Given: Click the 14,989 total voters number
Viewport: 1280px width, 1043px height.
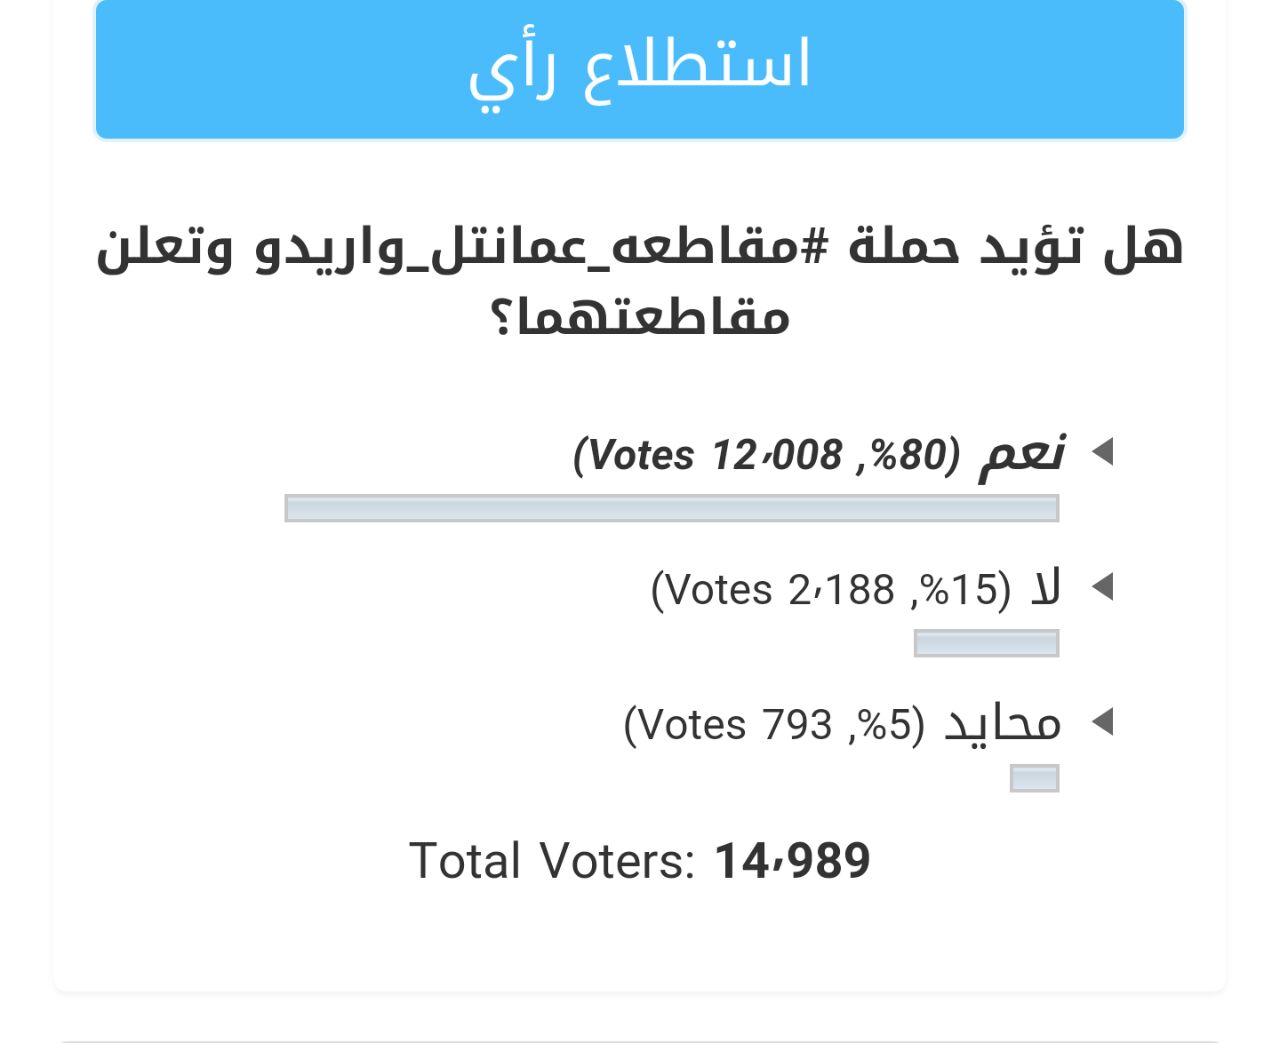Looking at the screenshot, I should (792, 861).
